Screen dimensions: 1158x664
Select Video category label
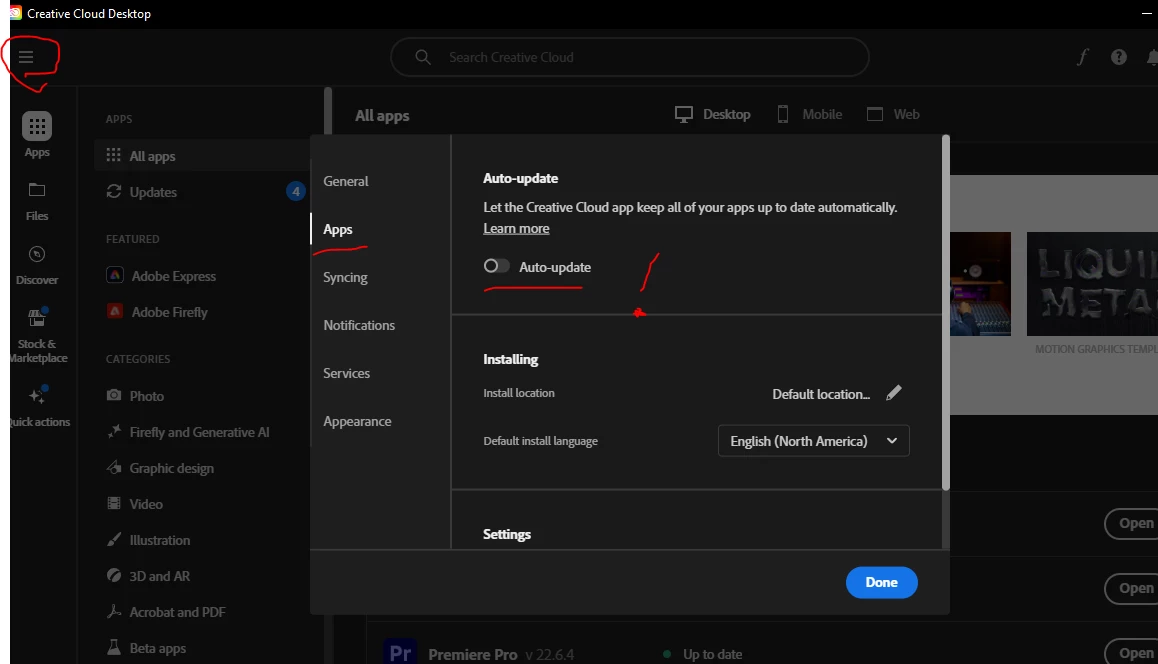(146, 504)
